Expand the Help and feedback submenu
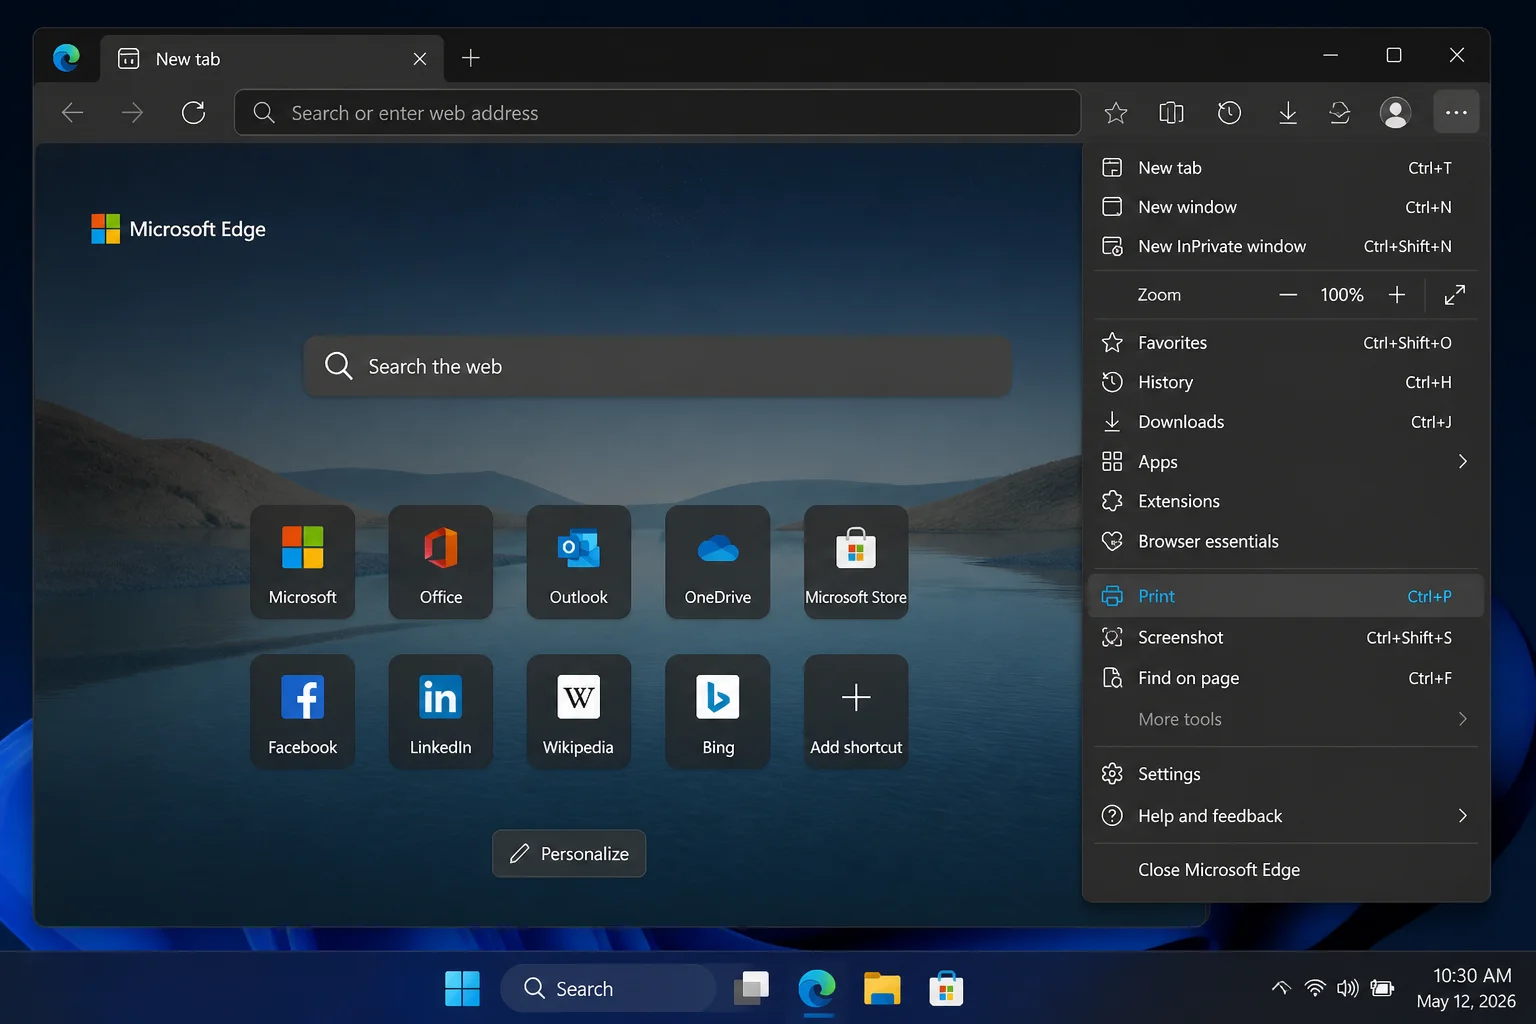 pyautogui.click(x=1286, y=816)
